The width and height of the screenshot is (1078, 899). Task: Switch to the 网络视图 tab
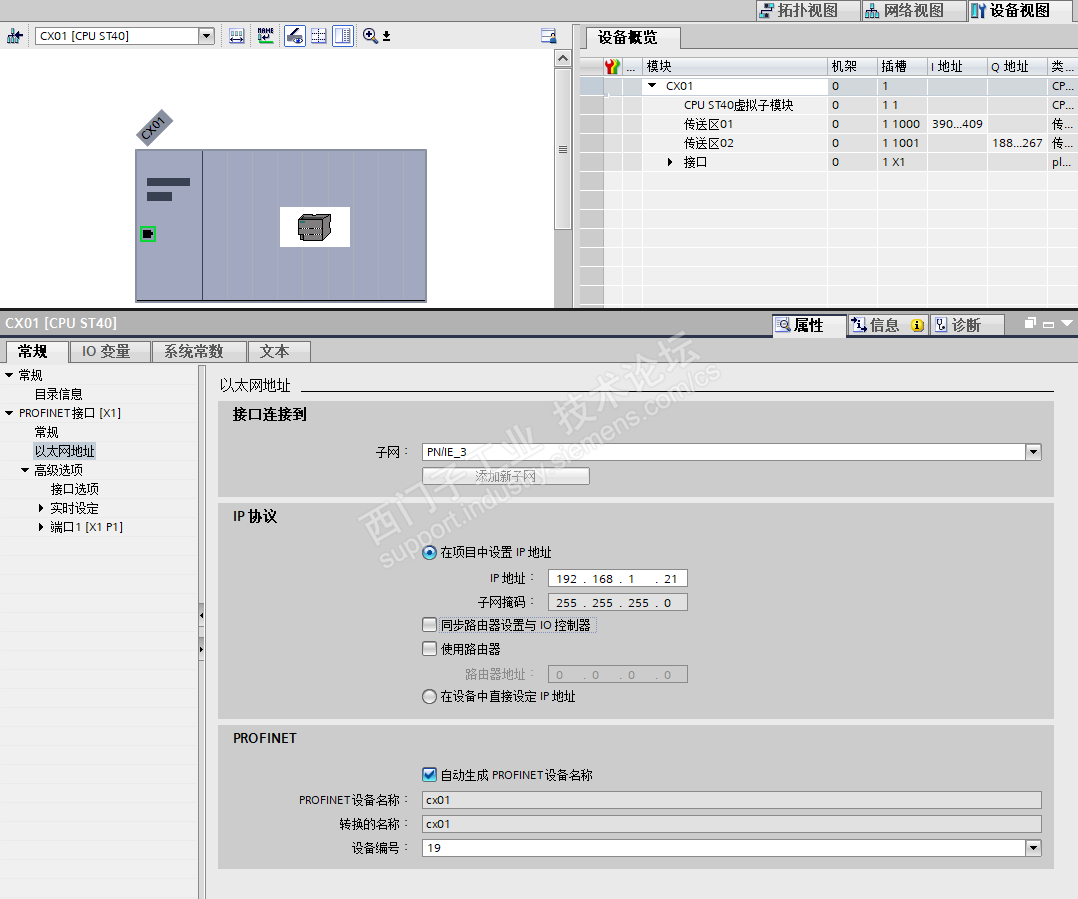pyautogui.click(x=914, y=10)
